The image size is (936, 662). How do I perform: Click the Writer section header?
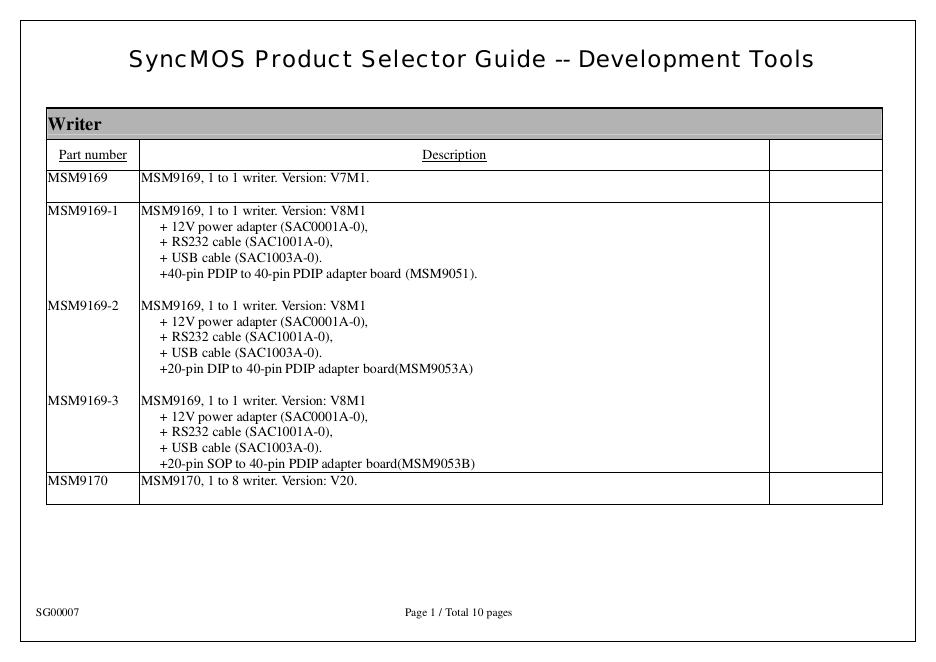click(x=75, y=125)
